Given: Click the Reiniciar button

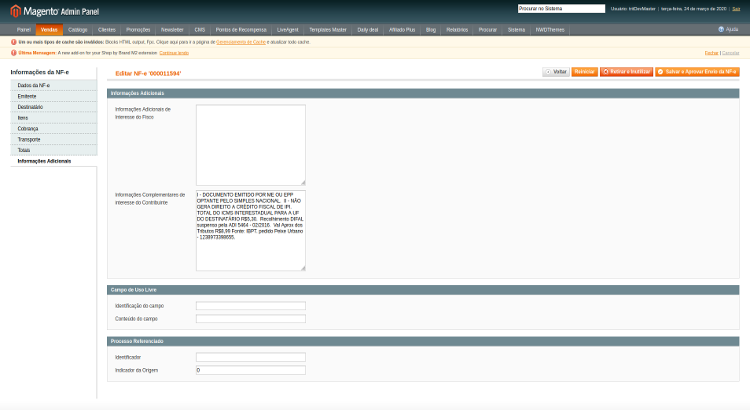Looking at the screenshot, I should (x=585, y=72).
